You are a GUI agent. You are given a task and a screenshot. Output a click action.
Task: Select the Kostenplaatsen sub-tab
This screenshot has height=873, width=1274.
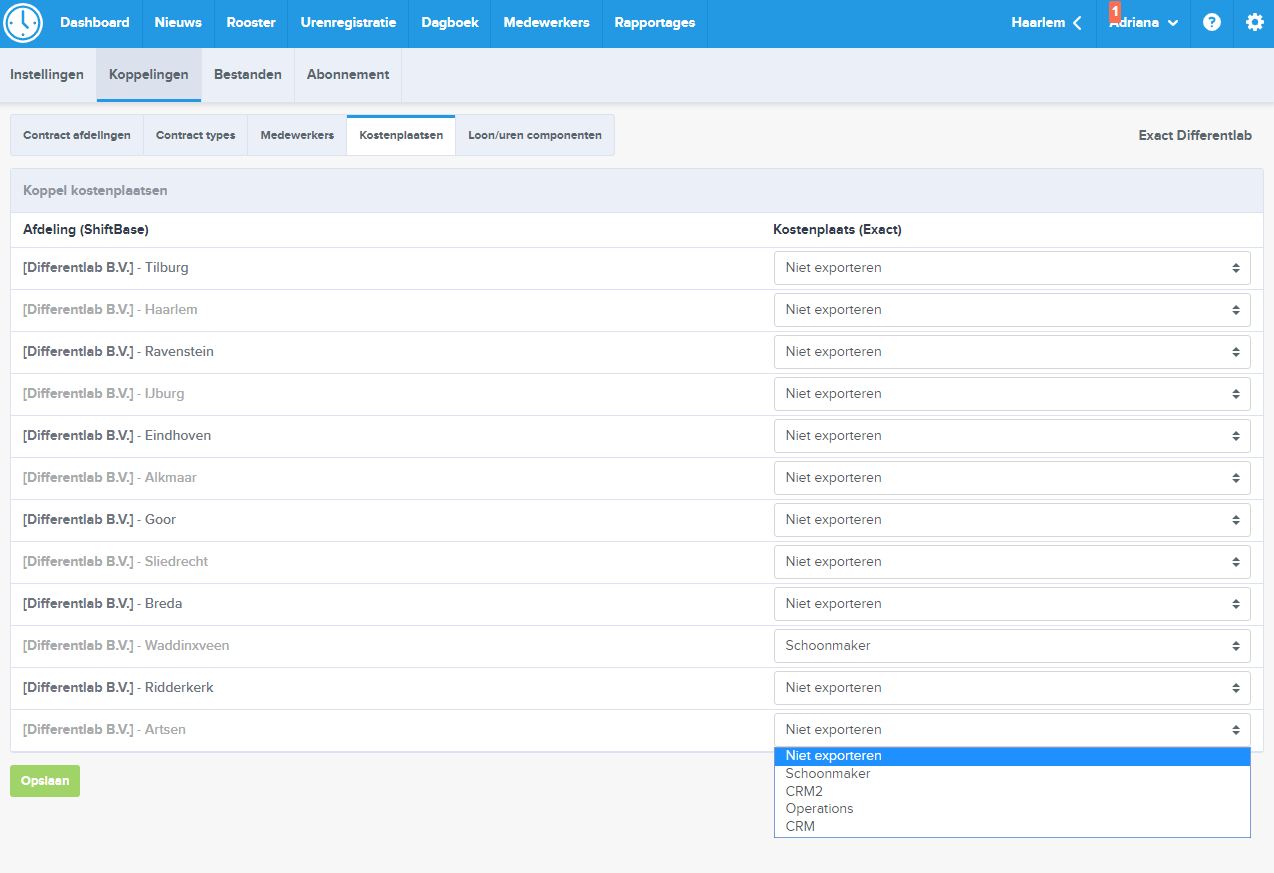[x=401, y=135]
